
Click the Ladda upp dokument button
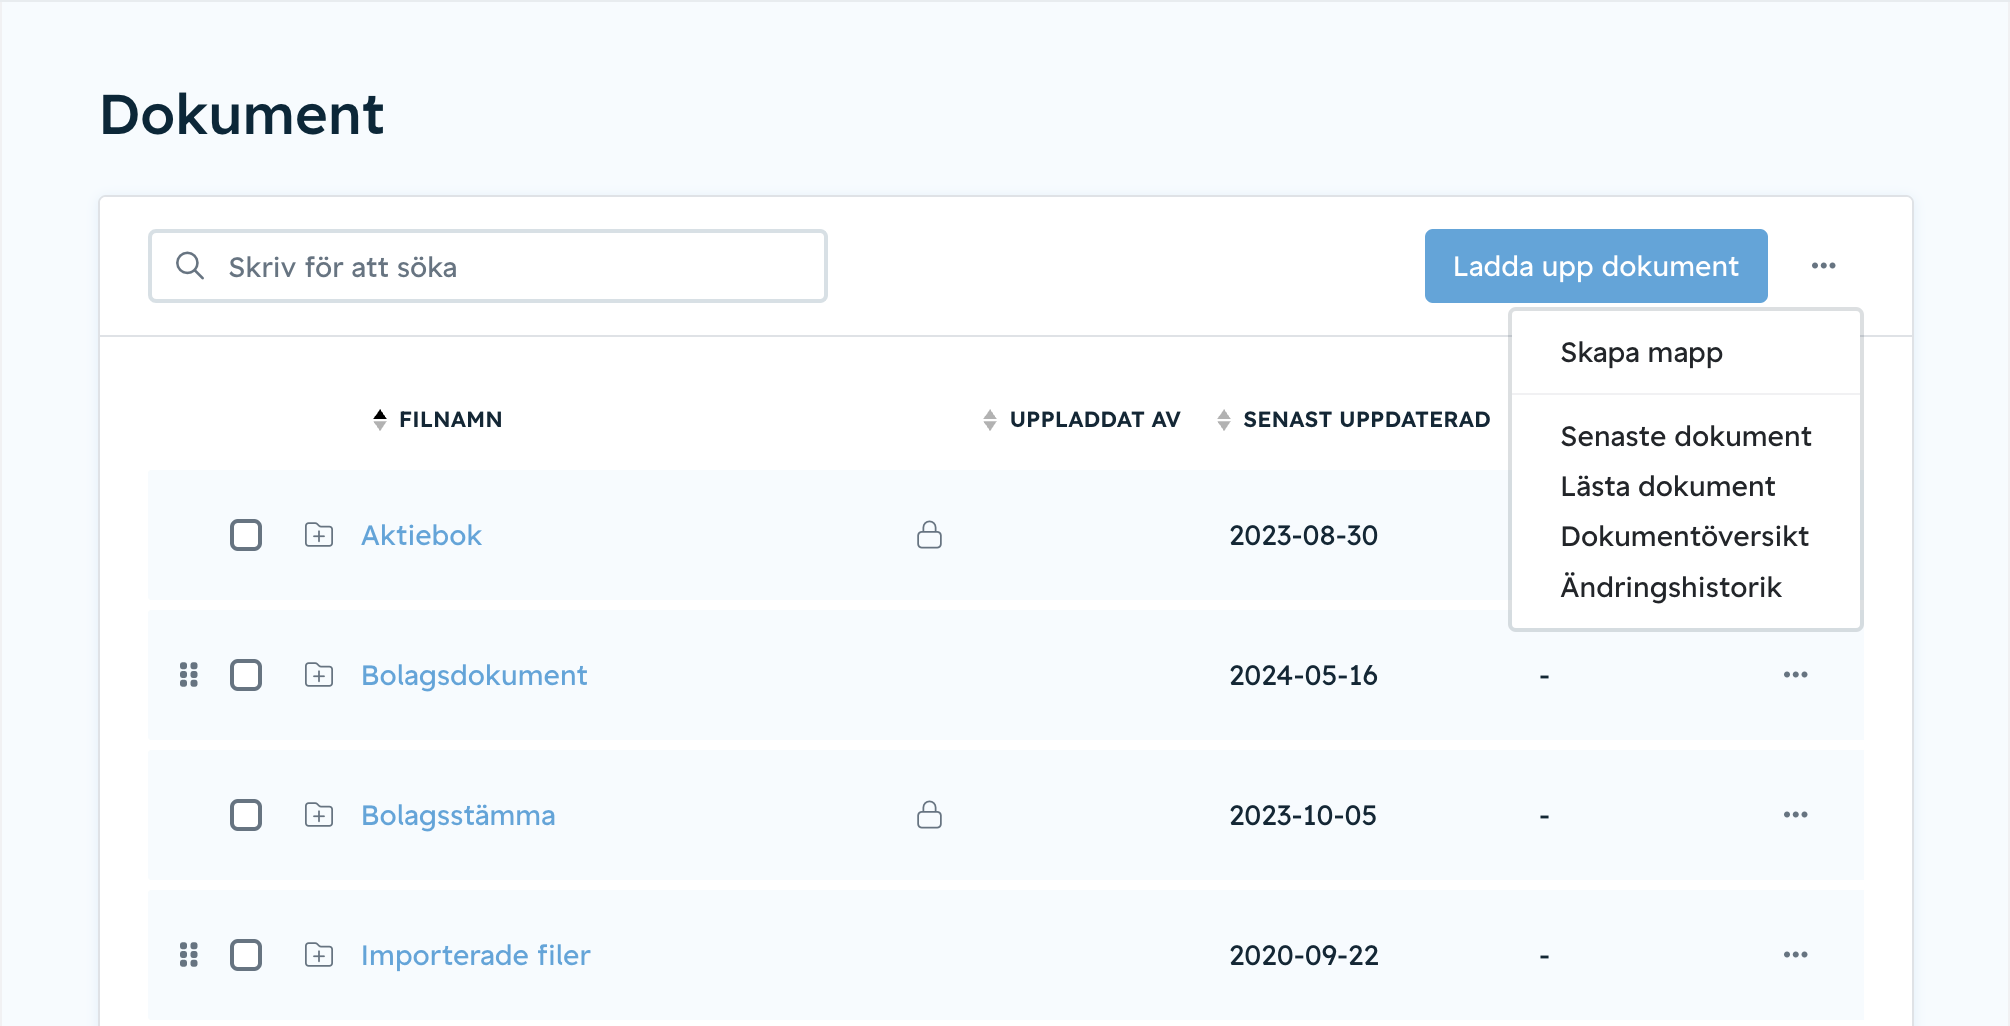point(1596,266)
